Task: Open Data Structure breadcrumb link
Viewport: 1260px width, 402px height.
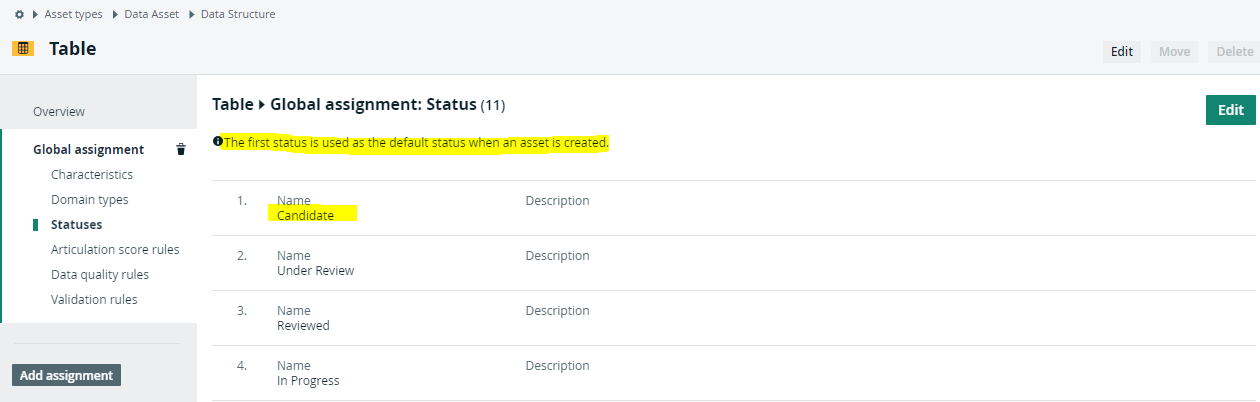Action: tap(238, 15)
